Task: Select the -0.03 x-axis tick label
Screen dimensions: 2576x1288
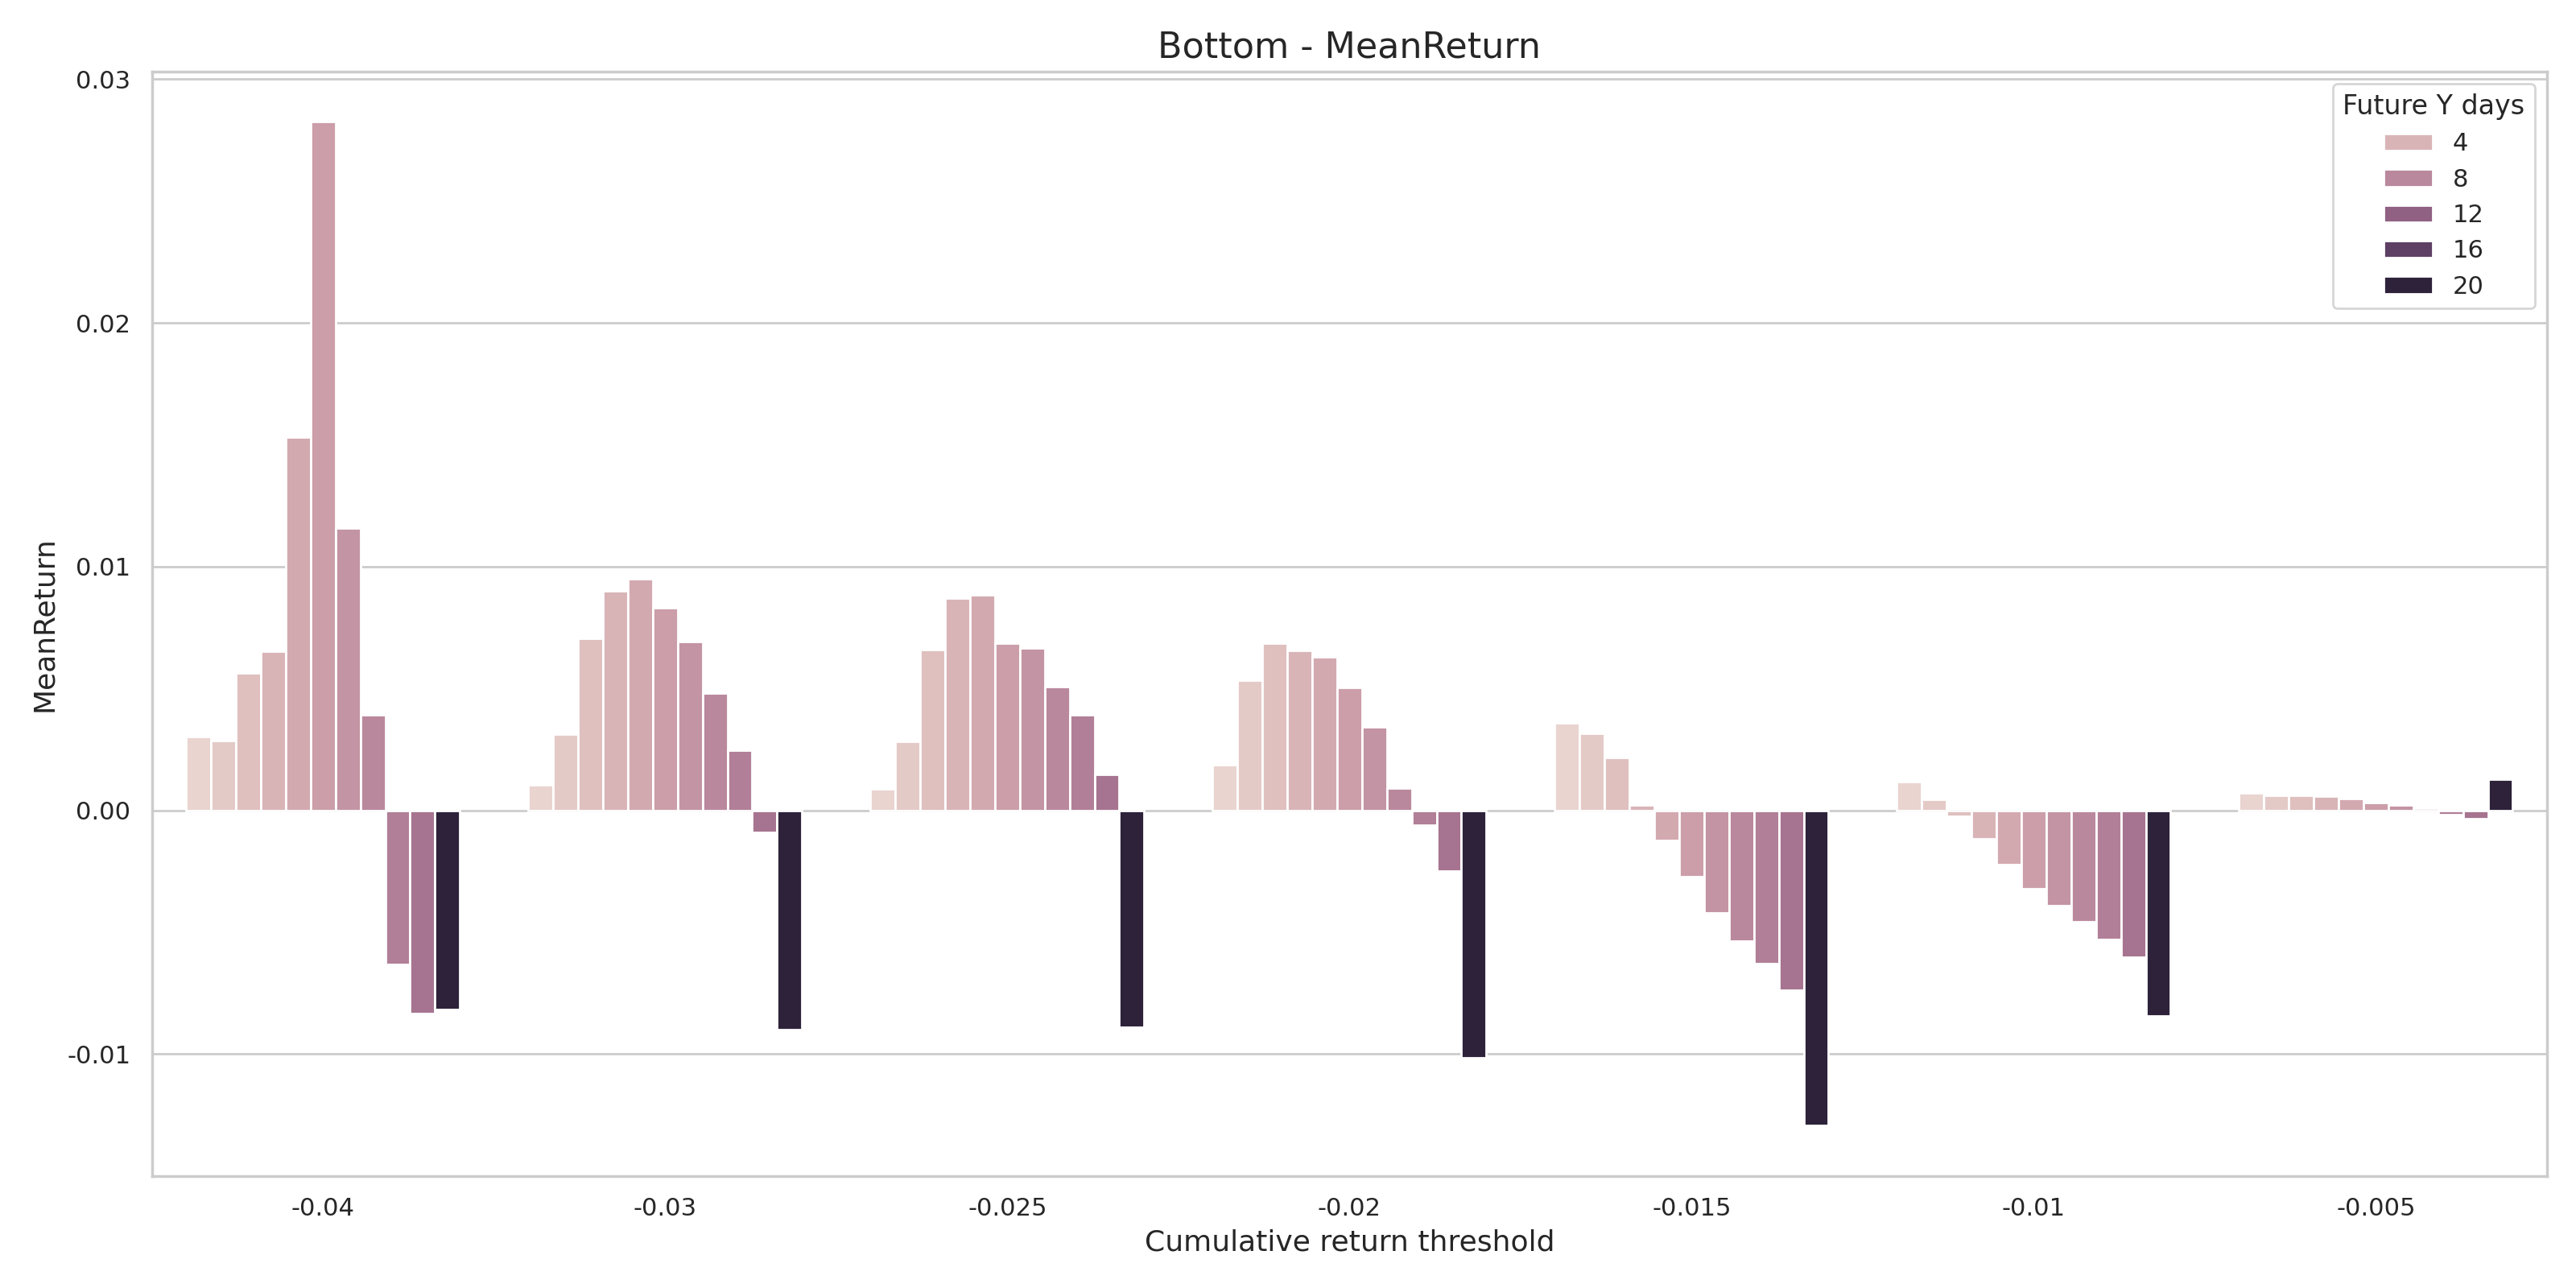Action: pyautogui.click(x=664, y=1207)
